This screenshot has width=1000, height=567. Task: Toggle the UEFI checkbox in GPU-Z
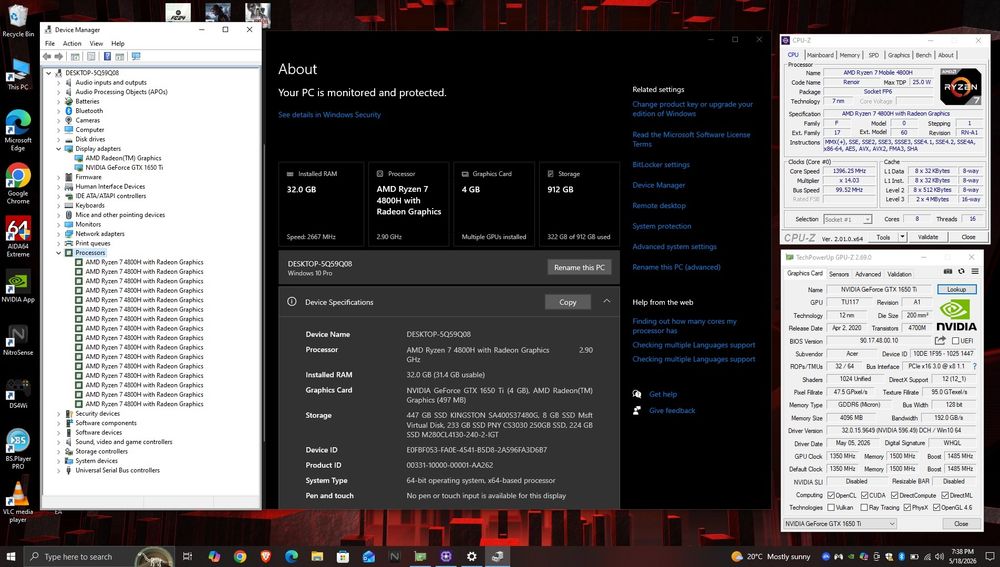[x=955, y=341]
